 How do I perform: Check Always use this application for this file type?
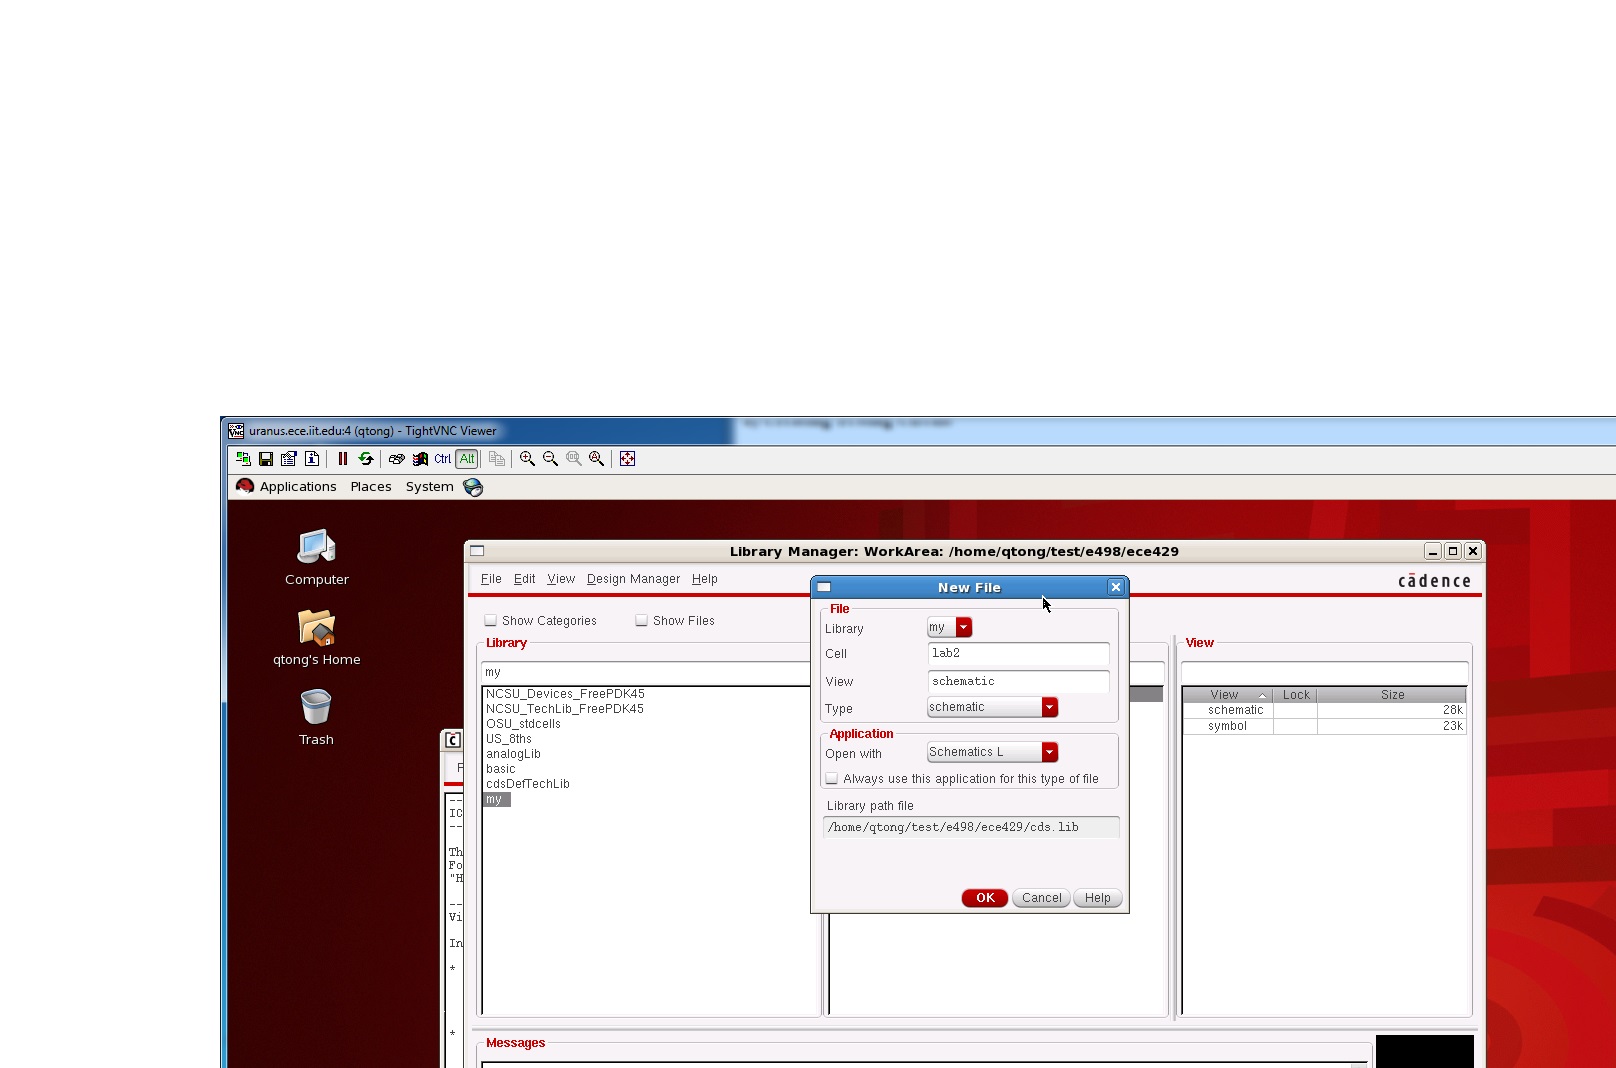832,778
